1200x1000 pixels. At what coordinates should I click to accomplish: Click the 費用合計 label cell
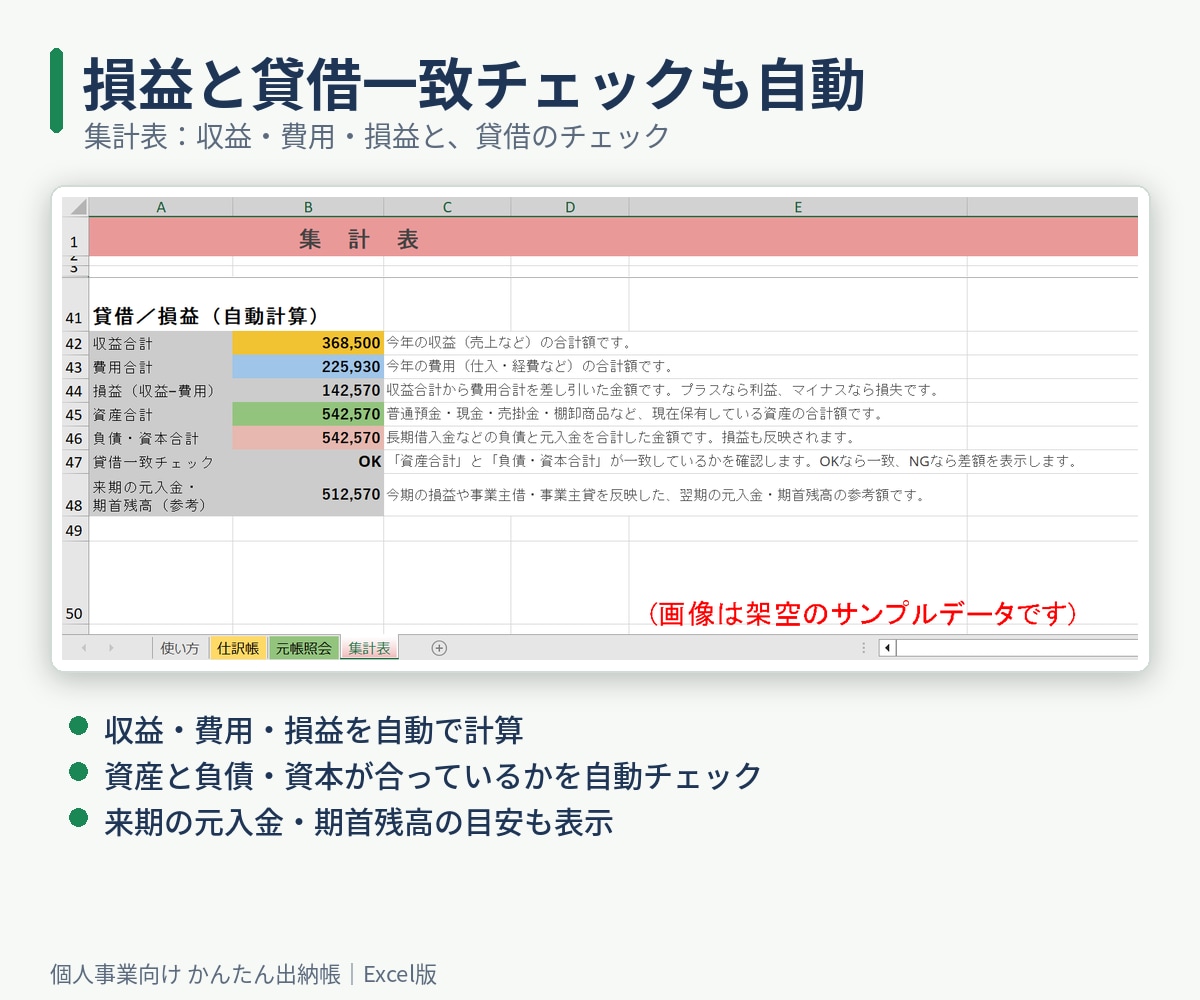[160, 367]
